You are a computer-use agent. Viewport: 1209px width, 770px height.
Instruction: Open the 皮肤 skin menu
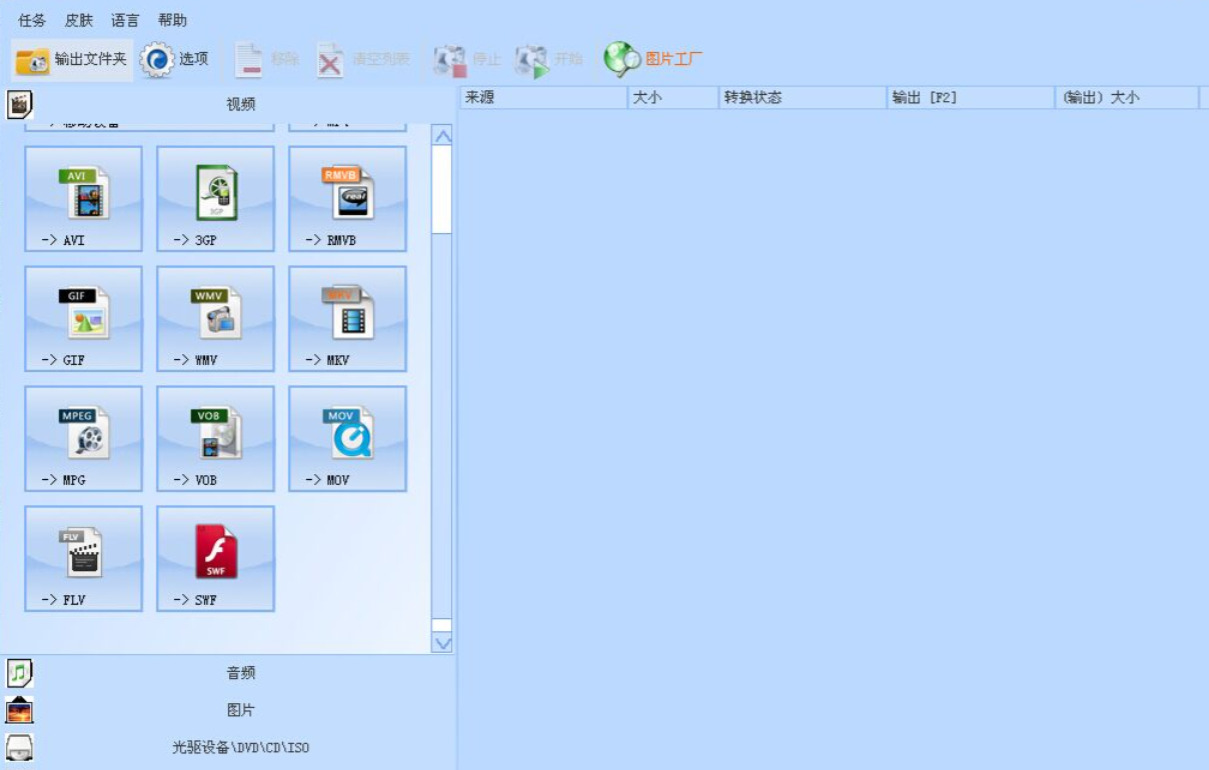pos(79,20)
